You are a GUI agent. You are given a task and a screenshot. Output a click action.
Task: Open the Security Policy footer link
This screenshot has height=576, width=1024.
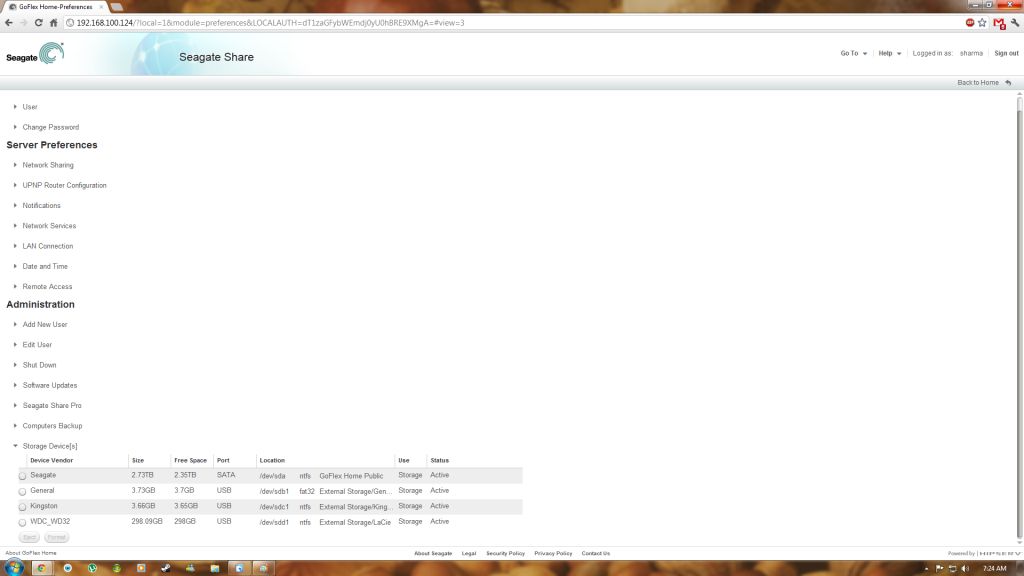505,554
